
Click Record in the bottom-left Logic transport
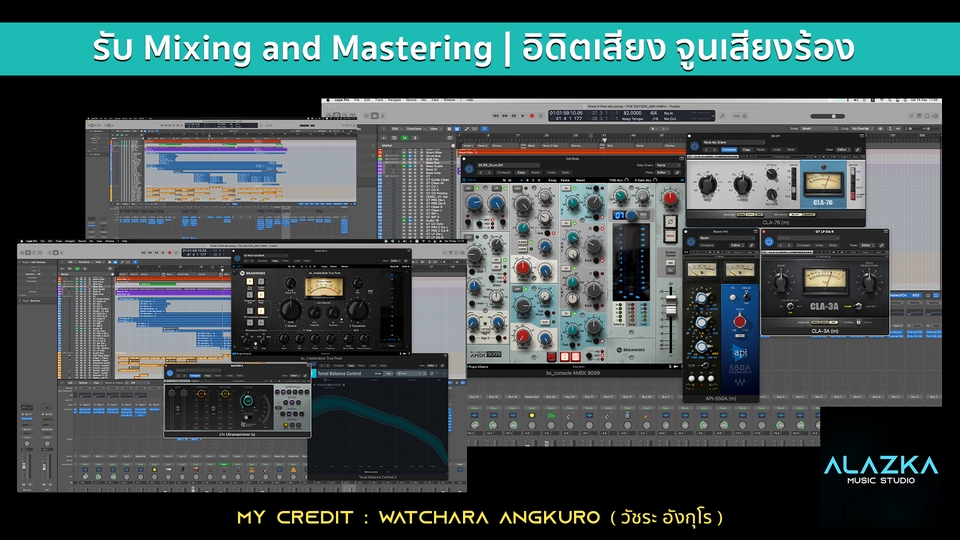(170, 253)
